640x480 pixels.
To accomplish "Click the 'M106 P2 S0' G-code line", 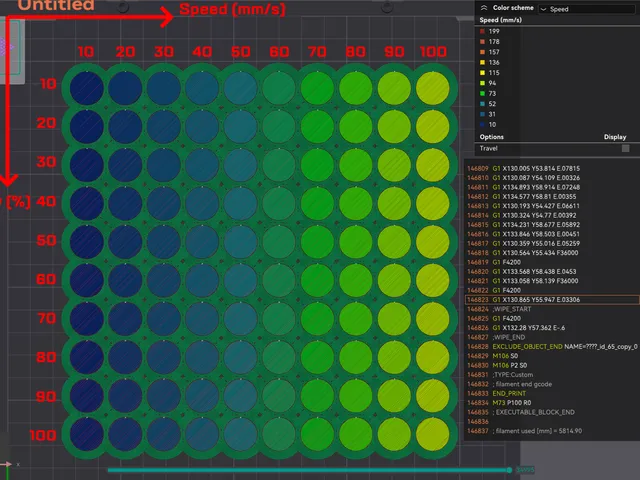I will pos(497,365).
